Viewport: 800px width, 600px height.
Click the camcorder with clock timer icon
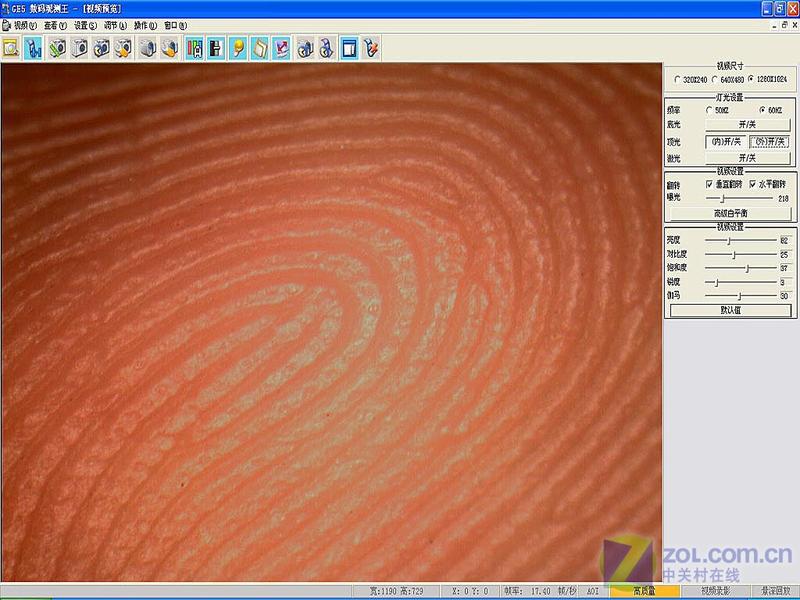pos(305,48)
